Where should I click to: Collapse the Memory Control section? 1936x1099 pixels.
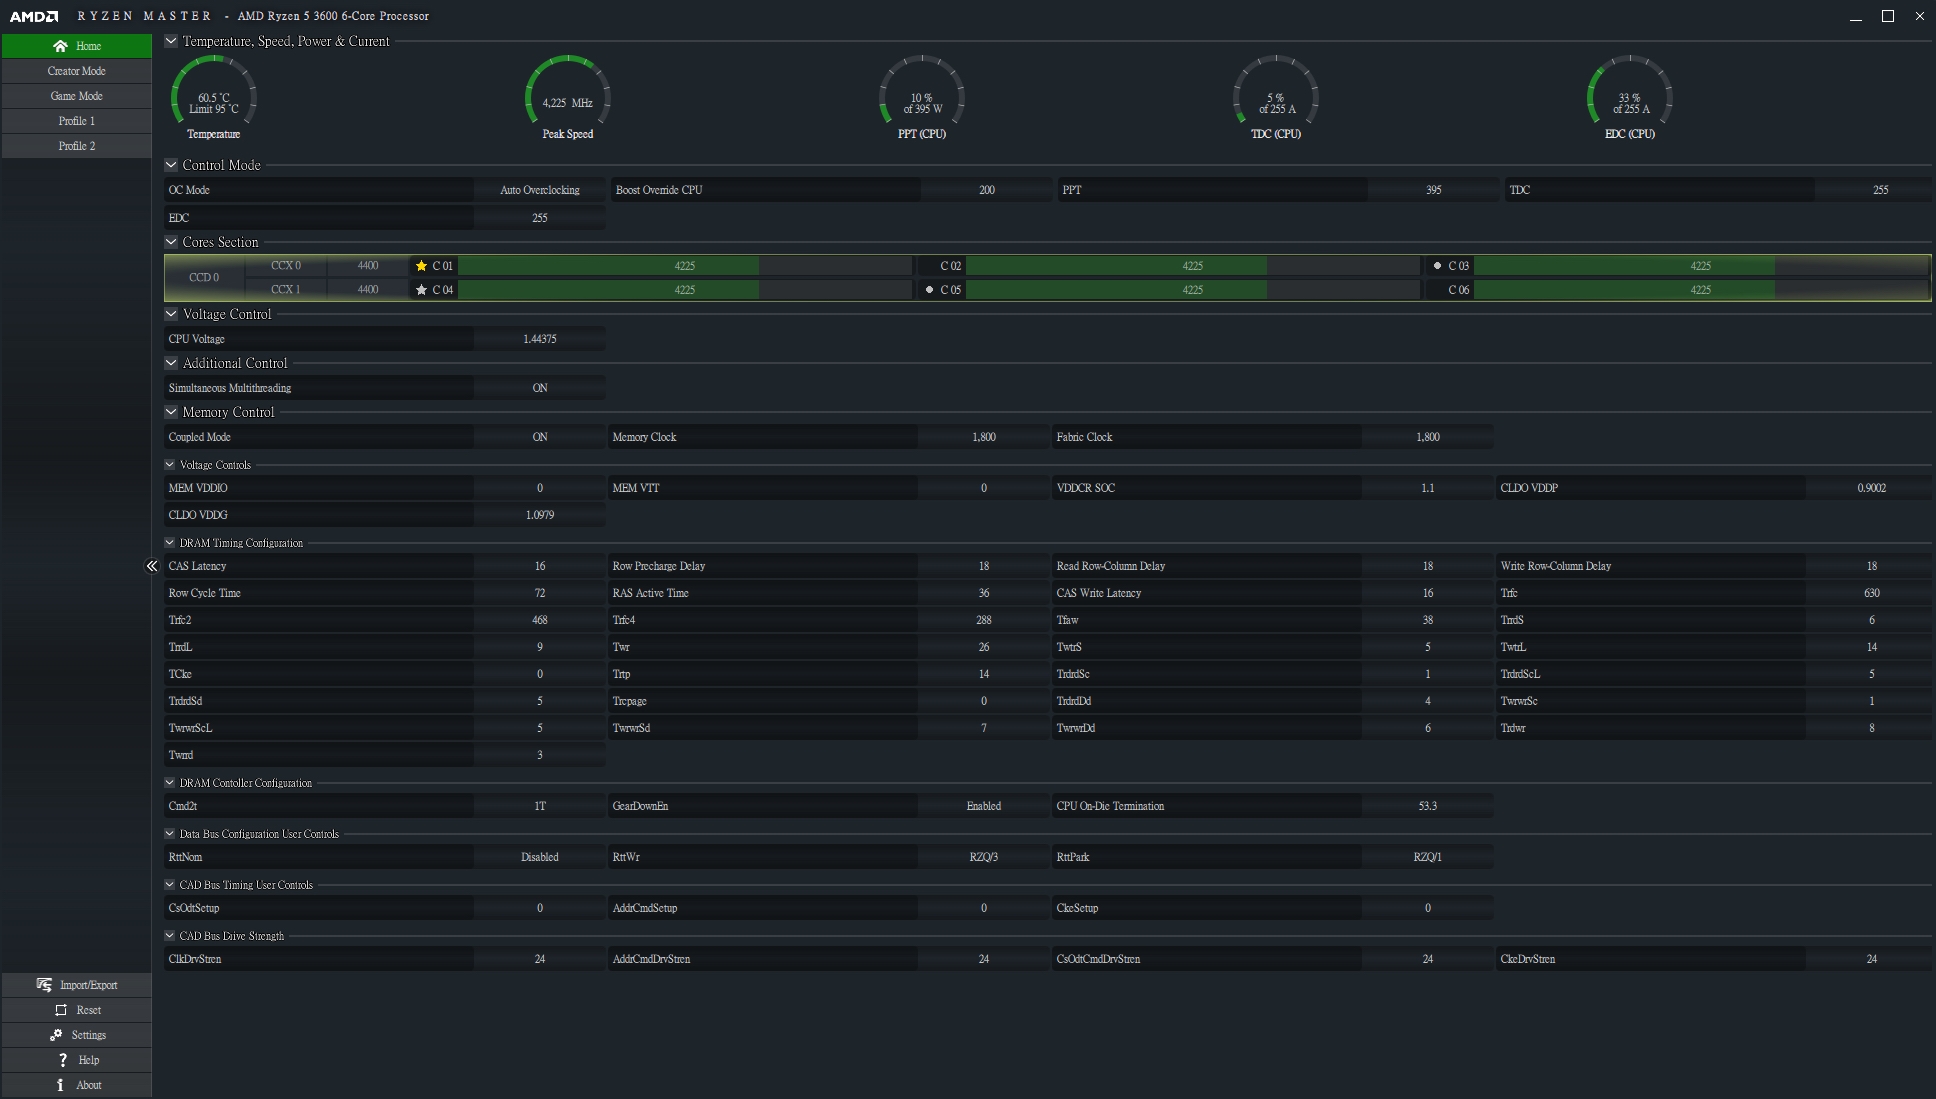pos(171,412)
